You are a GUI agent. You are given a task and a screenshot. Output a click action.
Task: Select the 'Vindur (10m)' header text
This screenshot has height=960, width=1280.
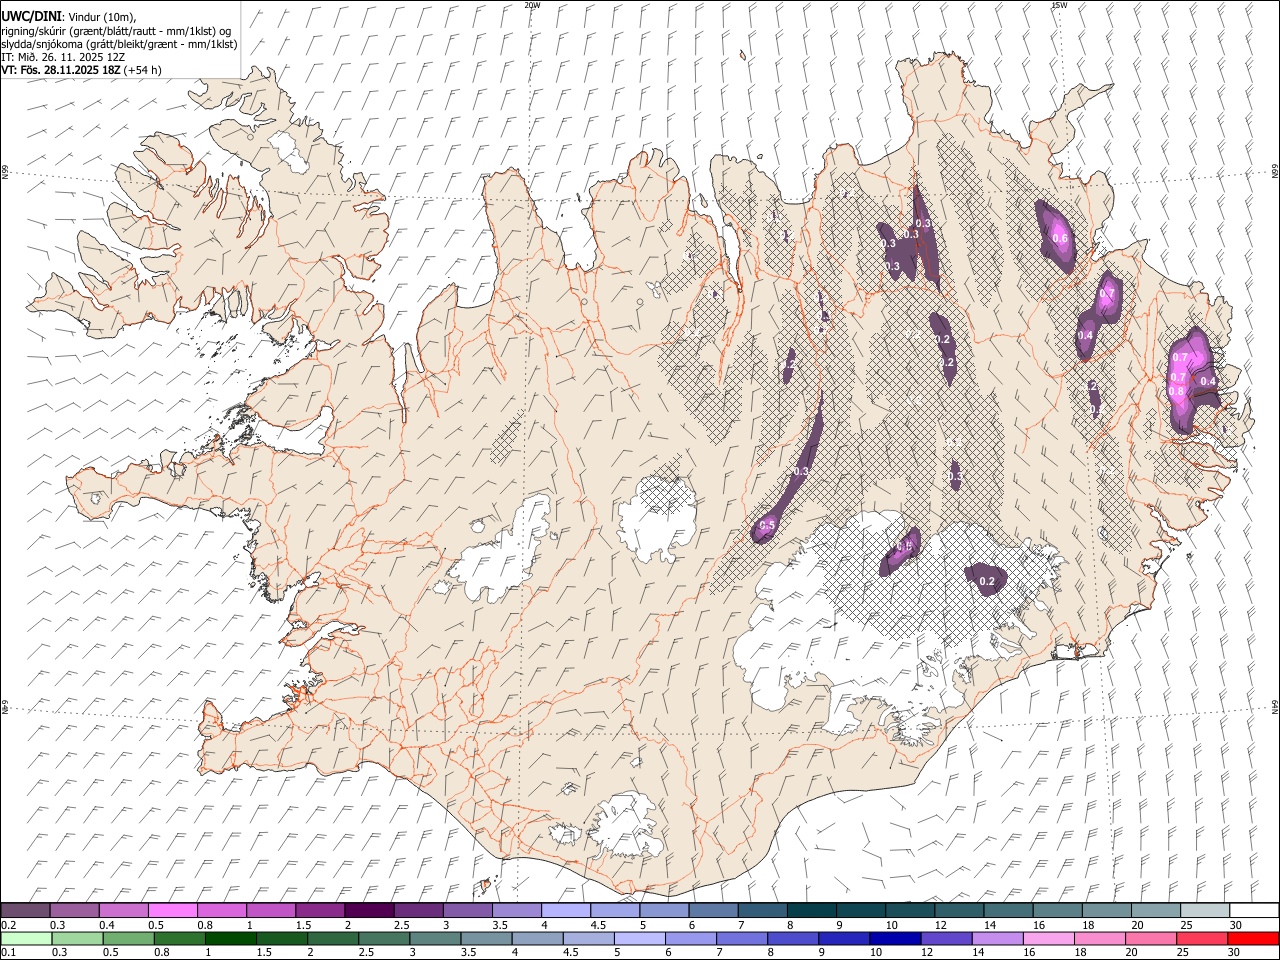click(x=101, y=18)
